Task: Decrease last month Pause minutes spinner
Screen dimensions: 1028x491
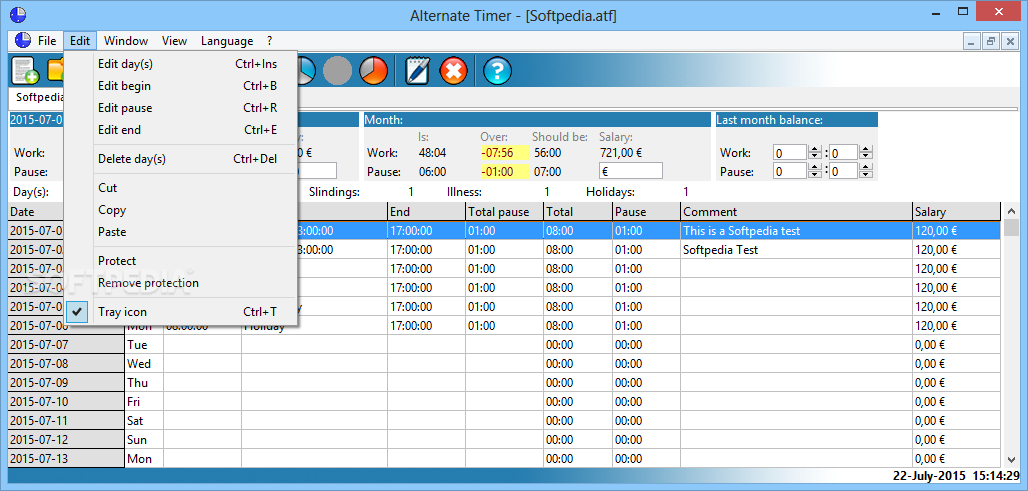Action: [865, 176]
